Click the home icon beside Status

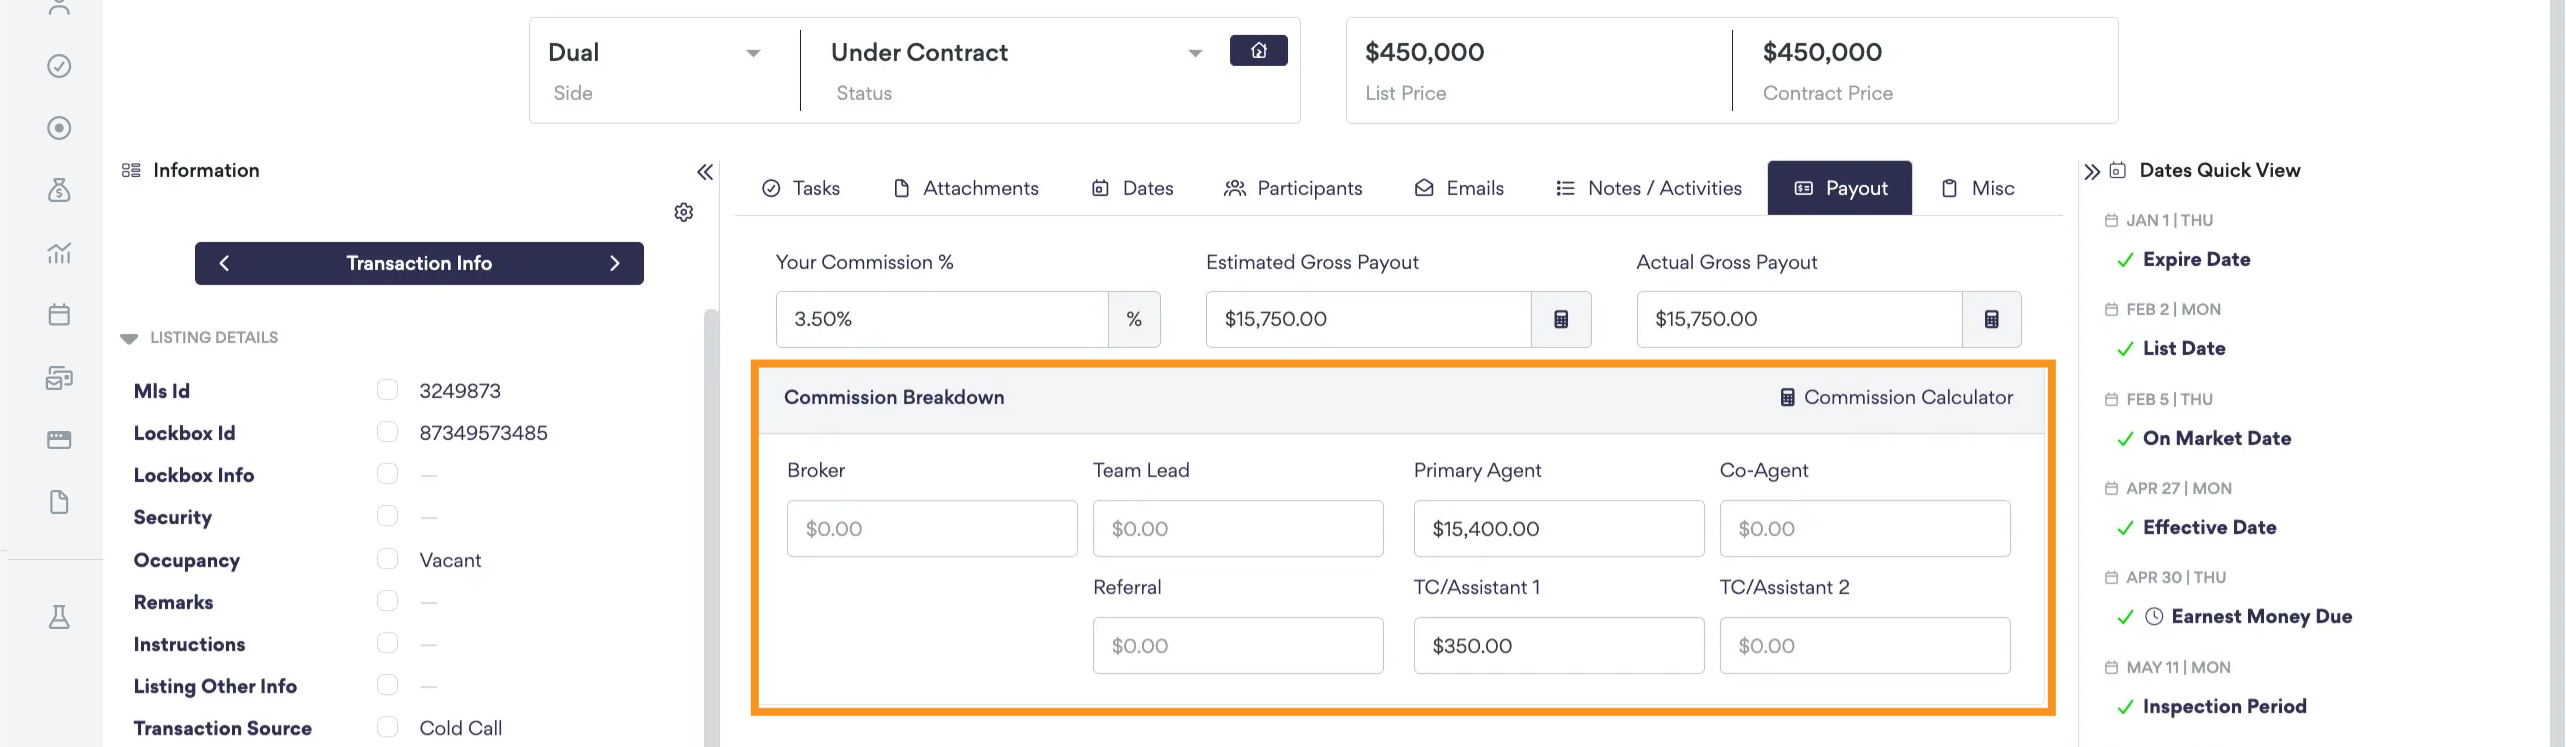(x=1258, y=51)
